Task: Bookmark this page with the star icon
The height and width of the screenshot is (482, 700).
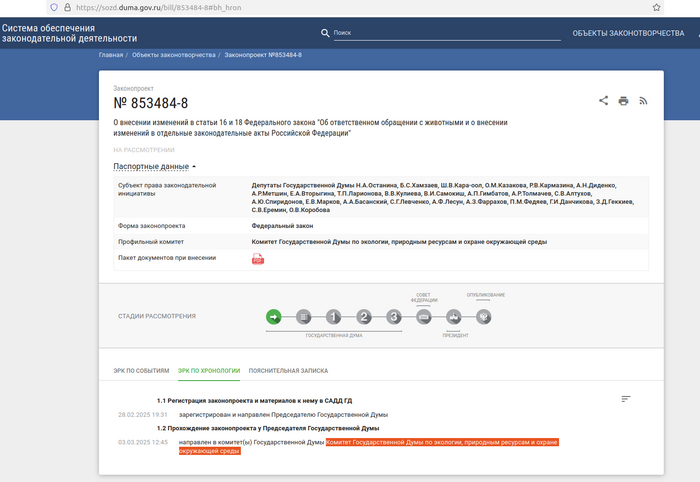Action: click(656, 7)
